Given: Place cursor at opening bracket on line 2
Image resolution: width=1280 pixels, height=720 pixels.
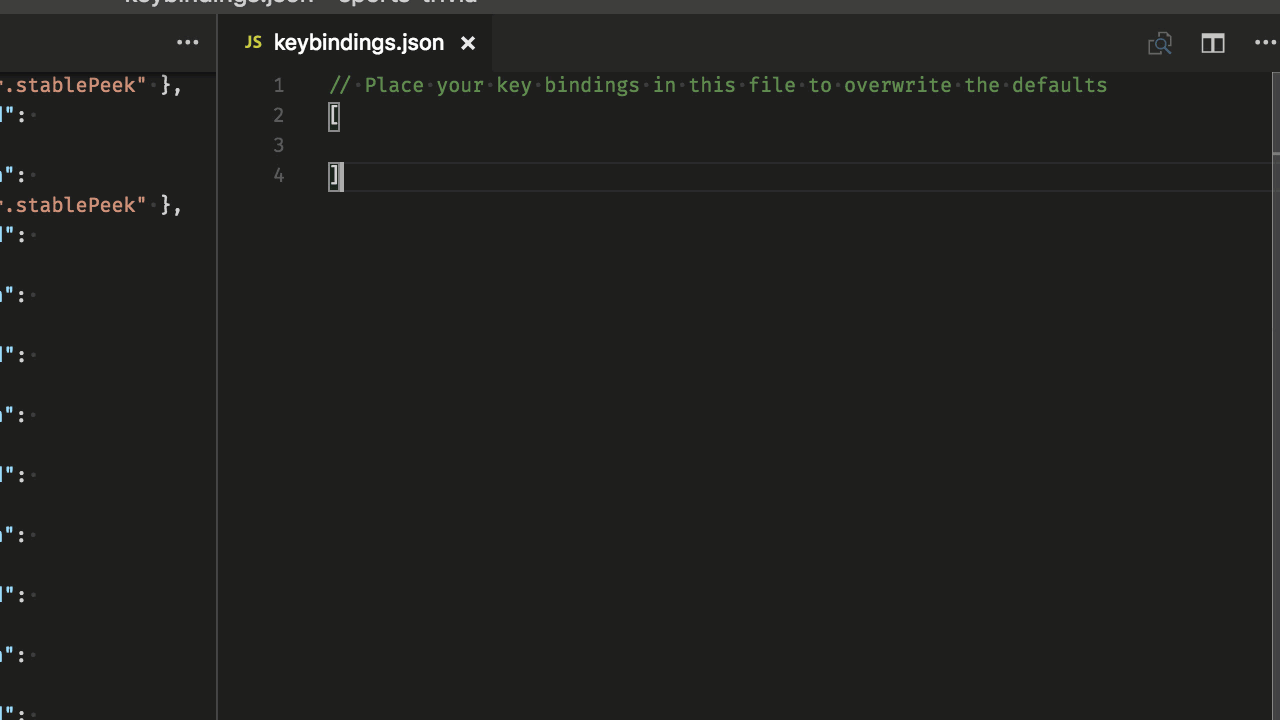Looking at the screenshot, I should (x=334, y=116).
